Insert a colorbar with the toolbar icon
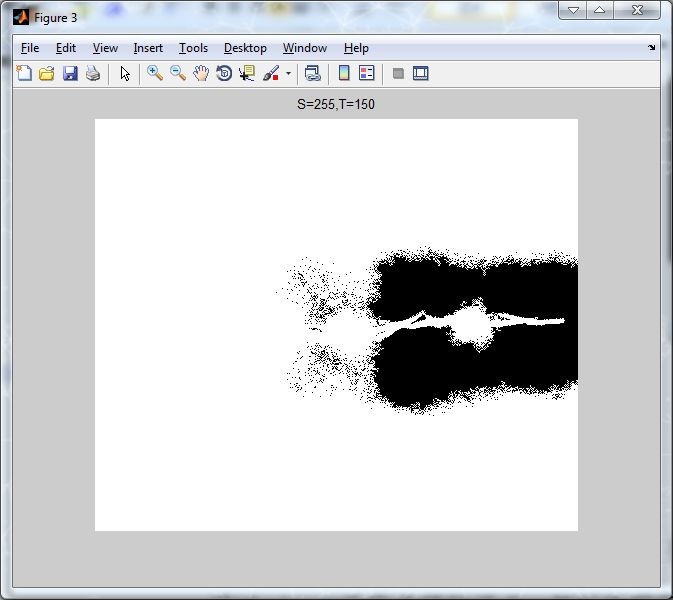The image size is (673, 600). 344,73
